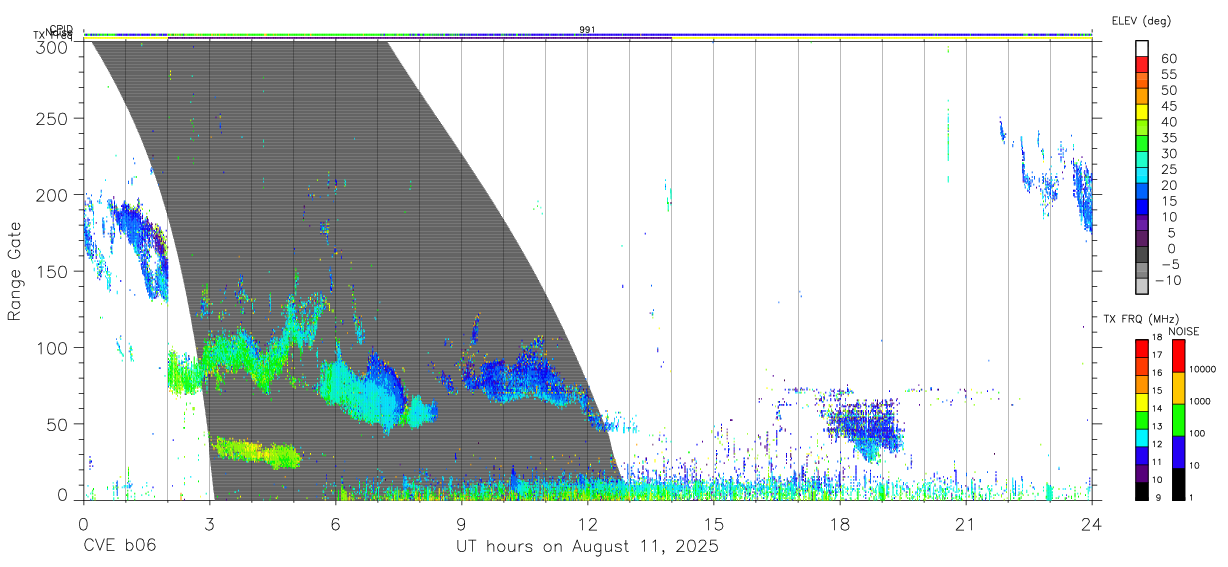Click the TX FRQ legend label '18'

point(1156,337)
